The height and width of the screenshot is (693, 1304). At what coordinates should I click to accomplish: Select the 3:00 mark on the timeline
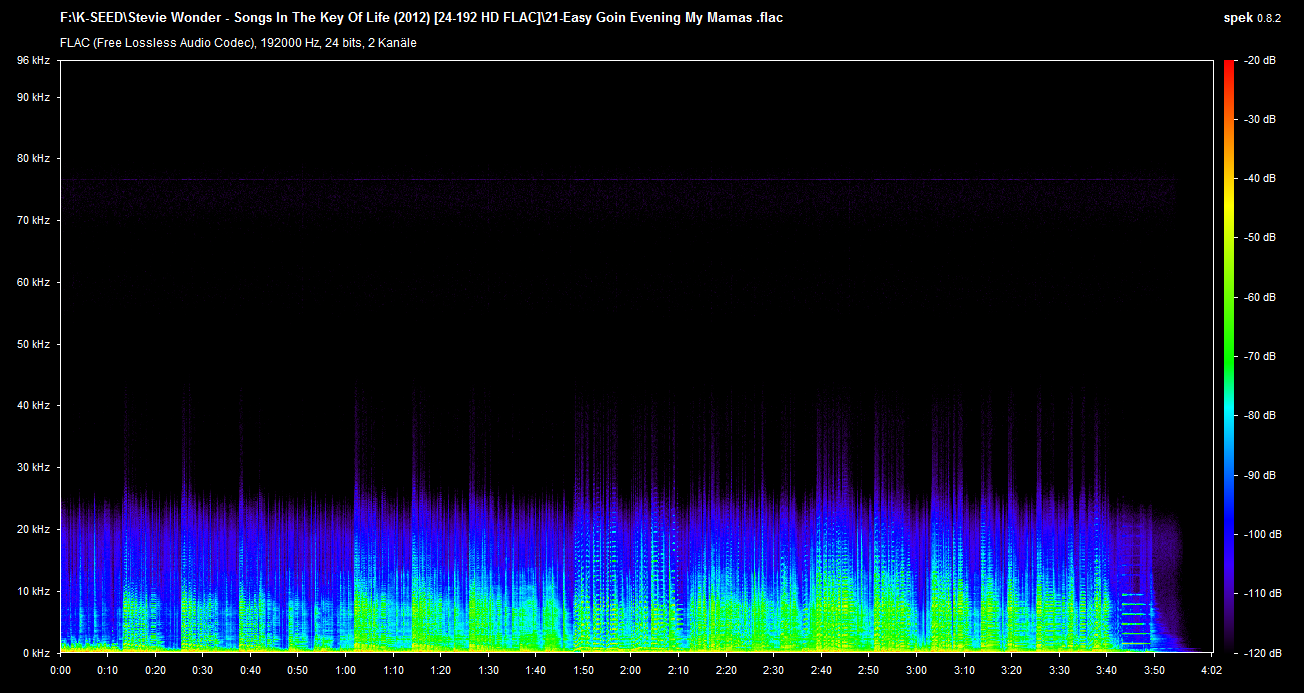point(916,670)
